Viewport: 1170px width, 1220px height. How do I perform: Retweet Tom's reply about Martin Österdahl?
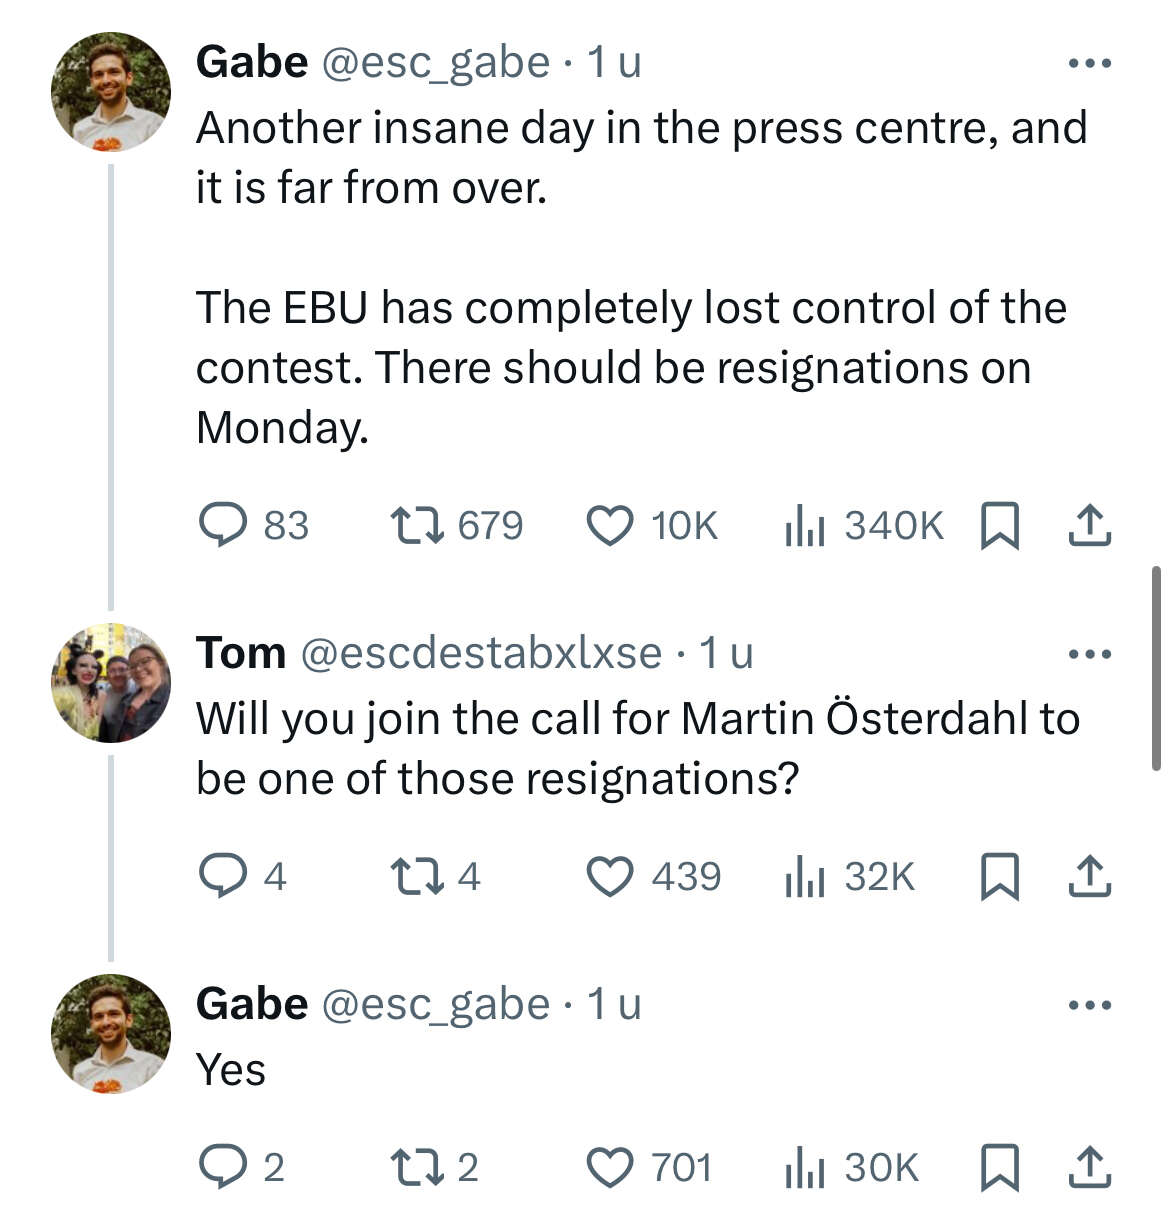coord(416,877)
